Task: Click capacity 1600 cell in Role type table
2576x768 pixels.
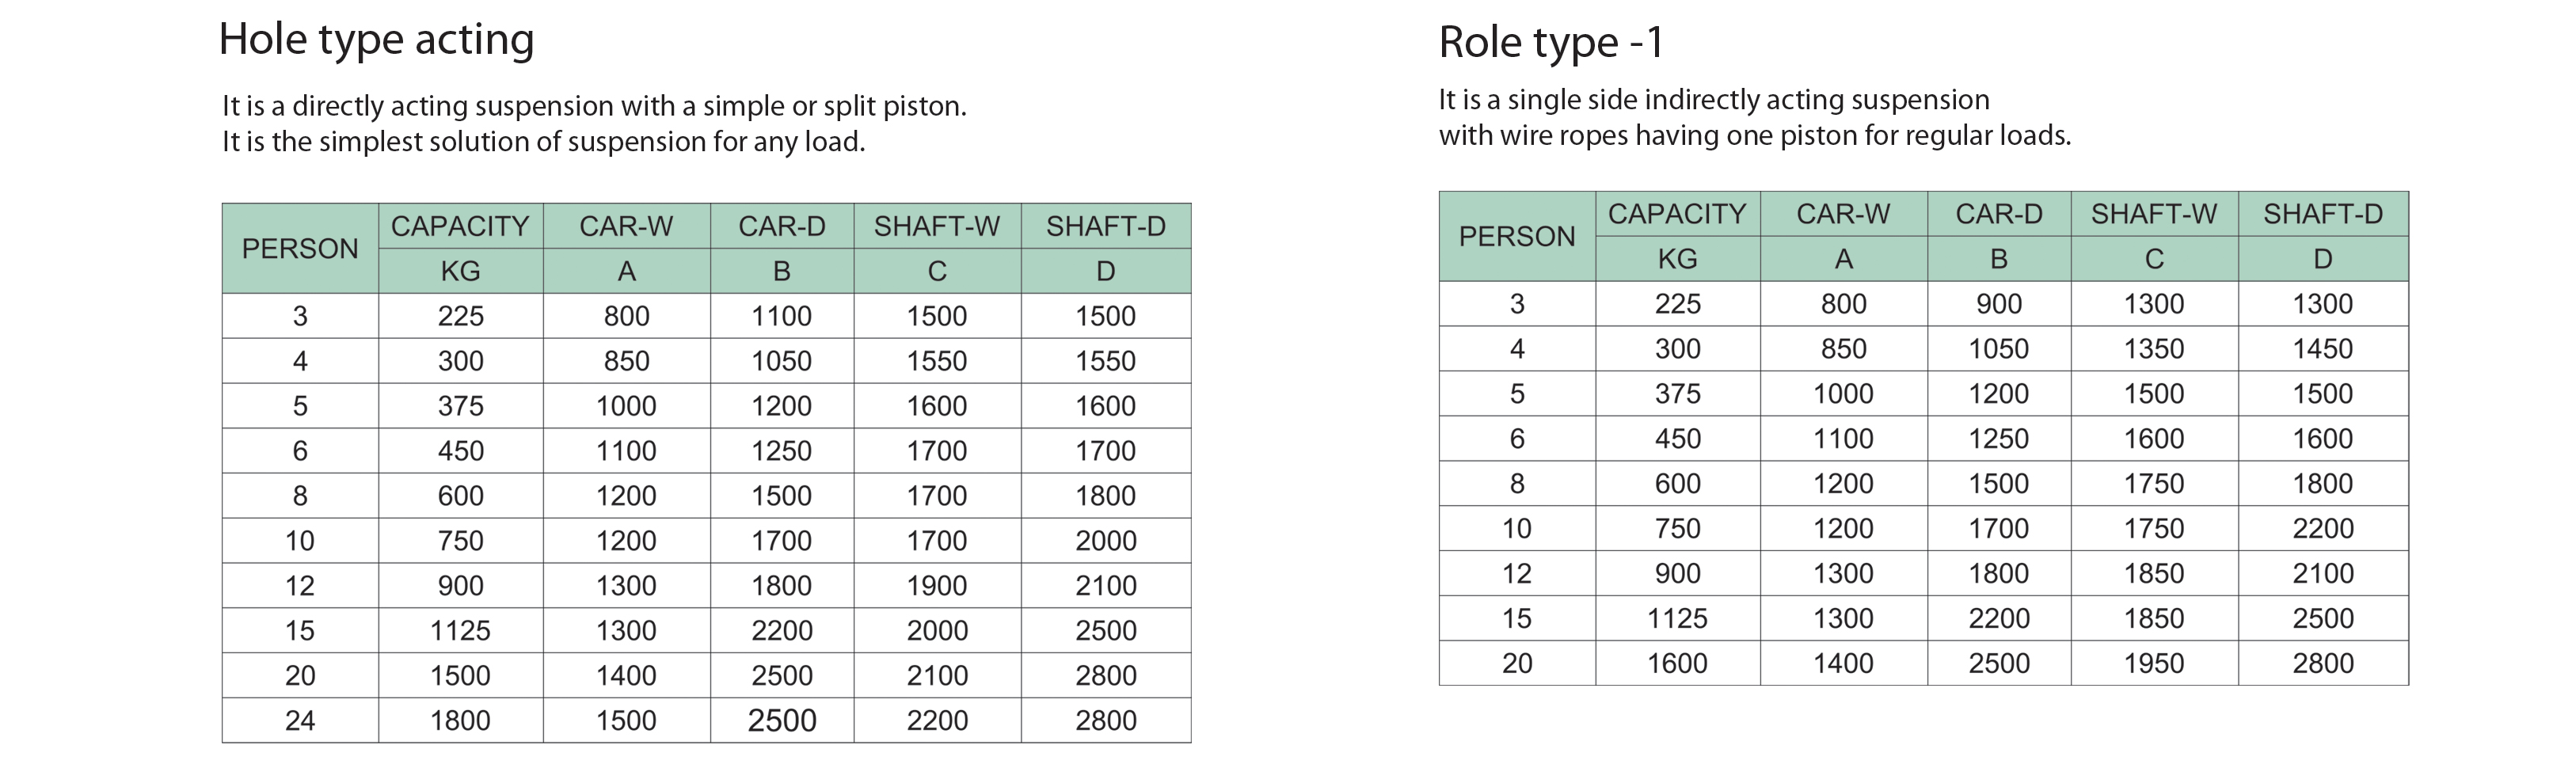Action: (x=1677, y=663)
